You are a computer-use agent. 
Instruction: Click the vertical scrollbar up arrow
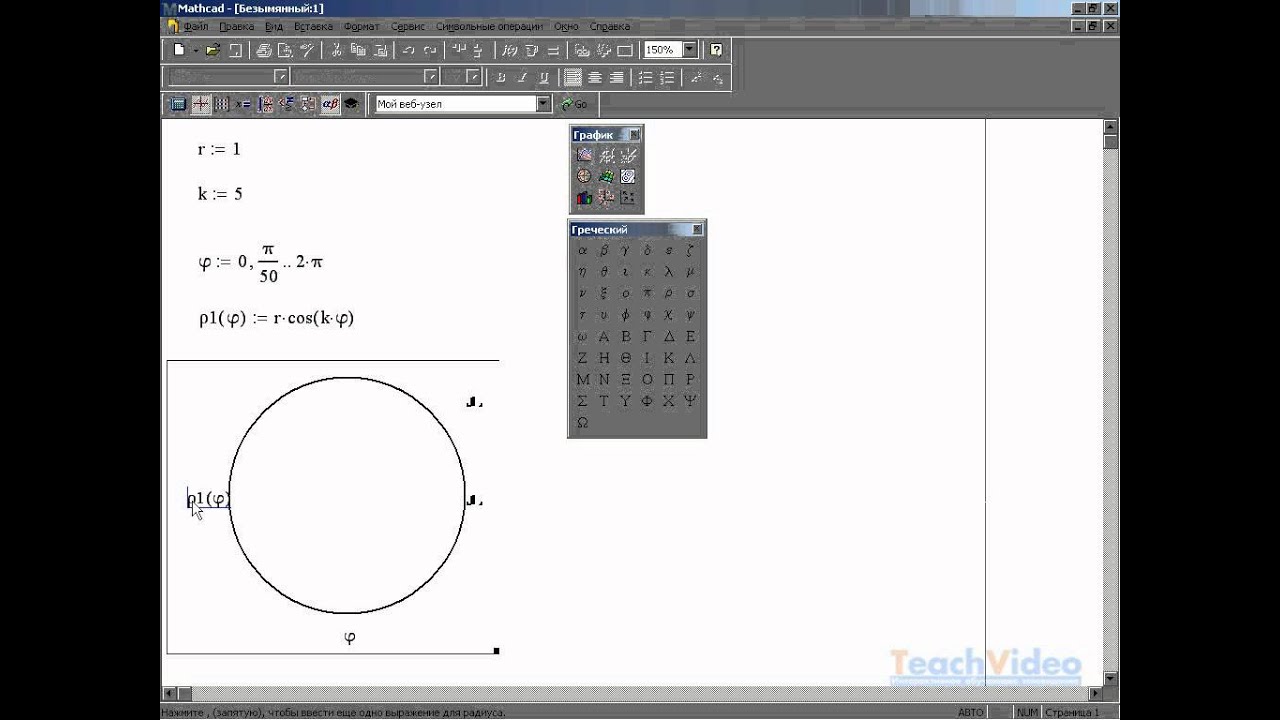pos(1111,125)
